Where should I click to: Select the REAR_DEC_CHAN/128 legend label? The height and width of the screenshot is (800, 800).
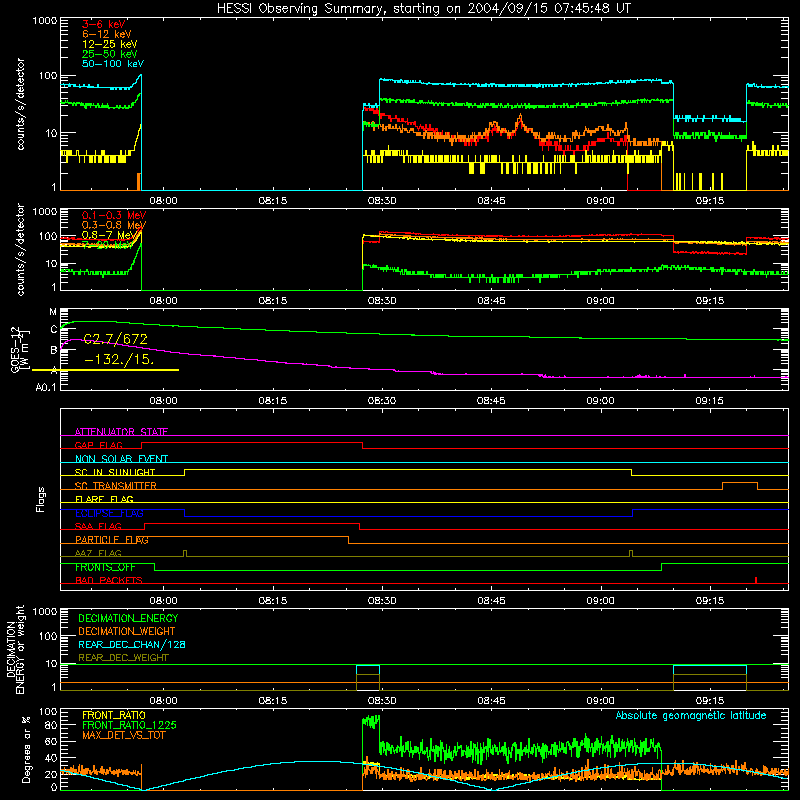pos(132,644)
